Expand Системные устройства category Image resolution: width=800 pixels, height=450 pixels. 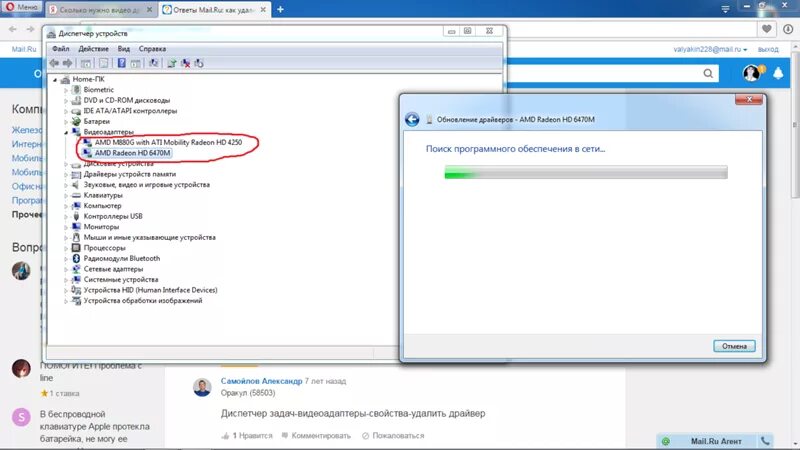pyautogui.click(x=66, y=280)
